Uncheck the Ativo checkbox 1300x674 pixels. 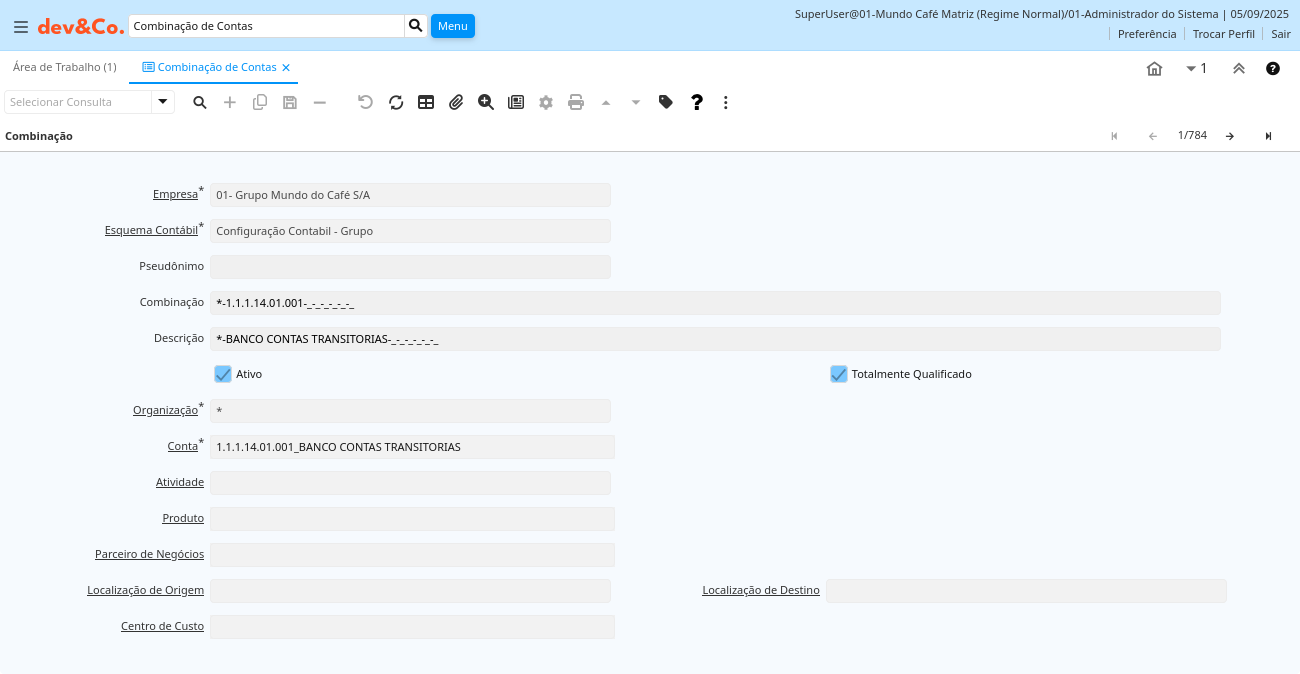pos(223,374)
